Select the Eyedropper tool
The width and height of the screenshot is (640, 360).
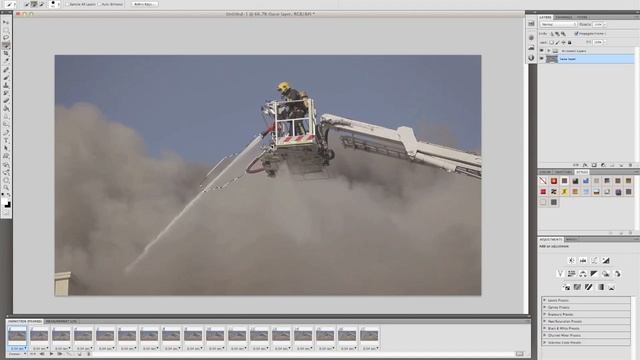point(6,61)
